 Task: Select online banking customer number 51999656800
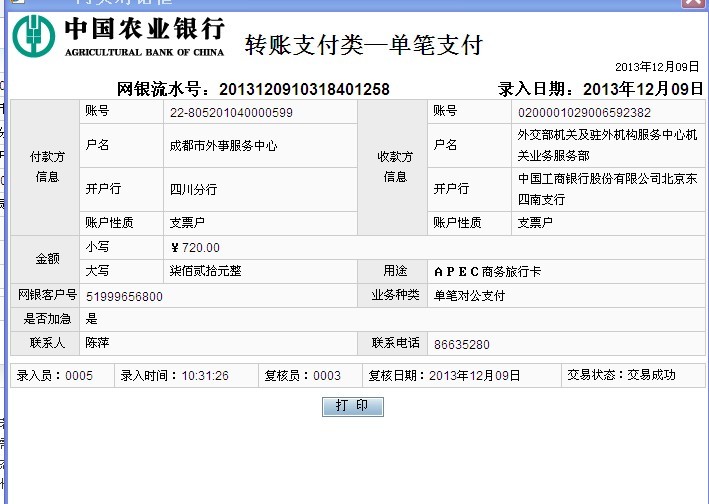click(x=124, y=297)
